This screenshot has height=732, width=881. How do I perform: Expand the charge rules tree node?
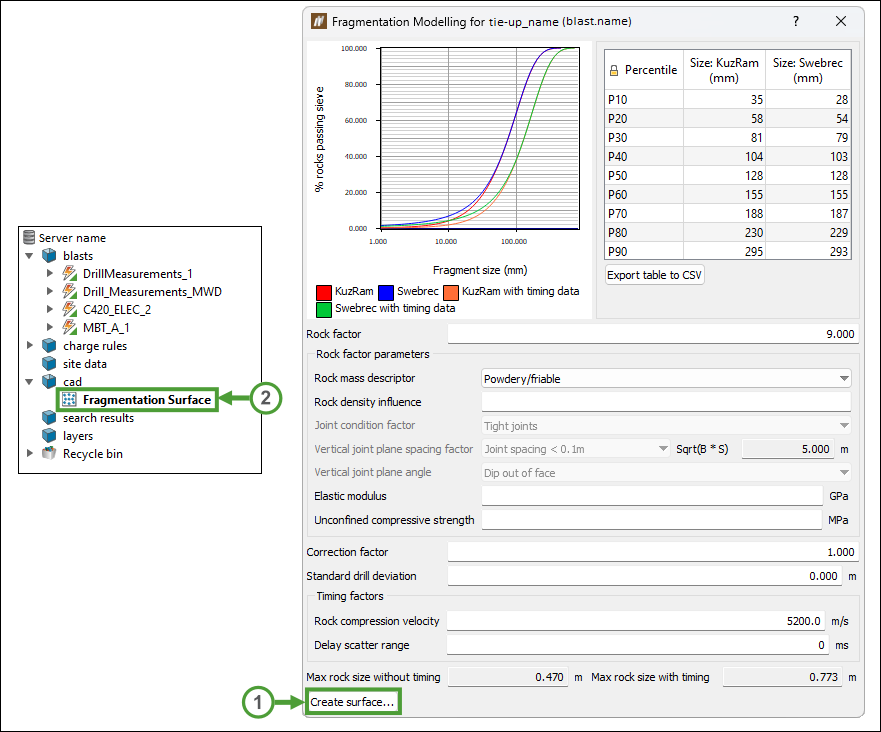(x=30, y=345)
